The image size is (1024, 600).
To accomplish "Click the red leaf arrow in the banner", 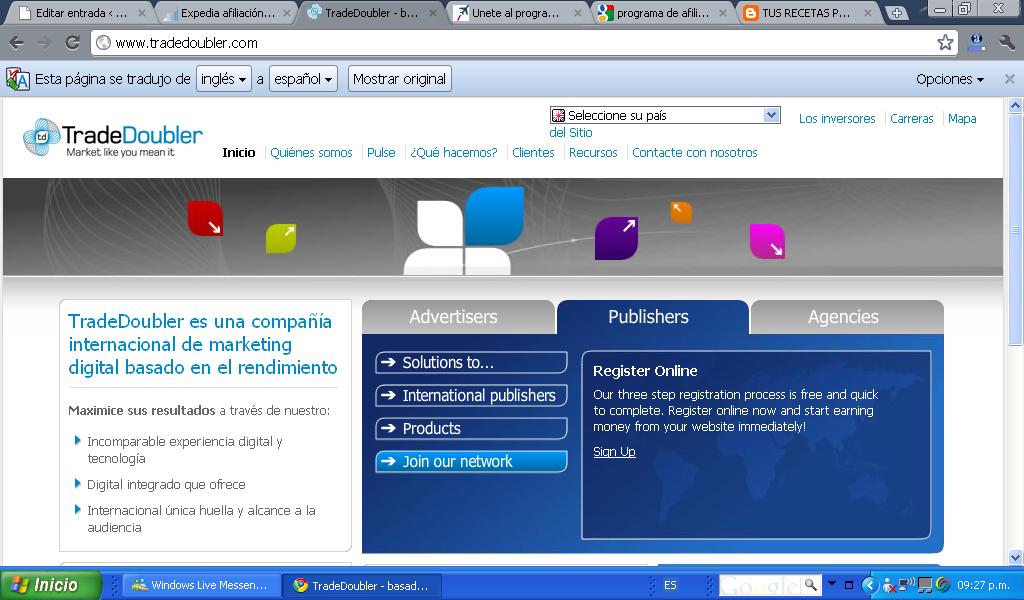I will point(206,218).
